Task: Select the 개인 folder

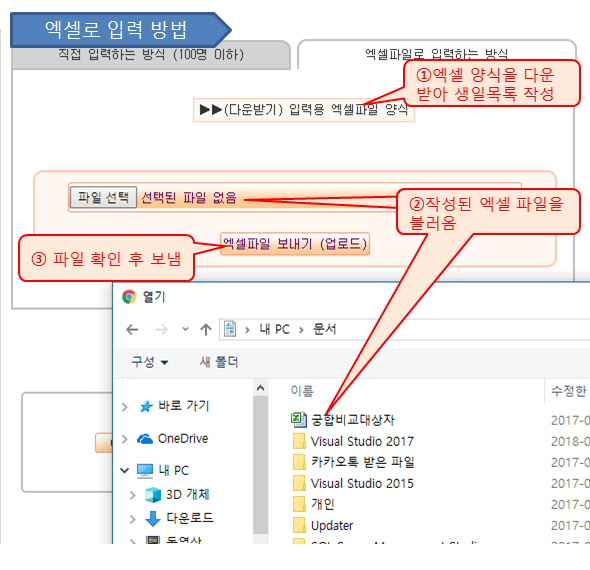Action: pyautogui.click(x=322, y=504)
